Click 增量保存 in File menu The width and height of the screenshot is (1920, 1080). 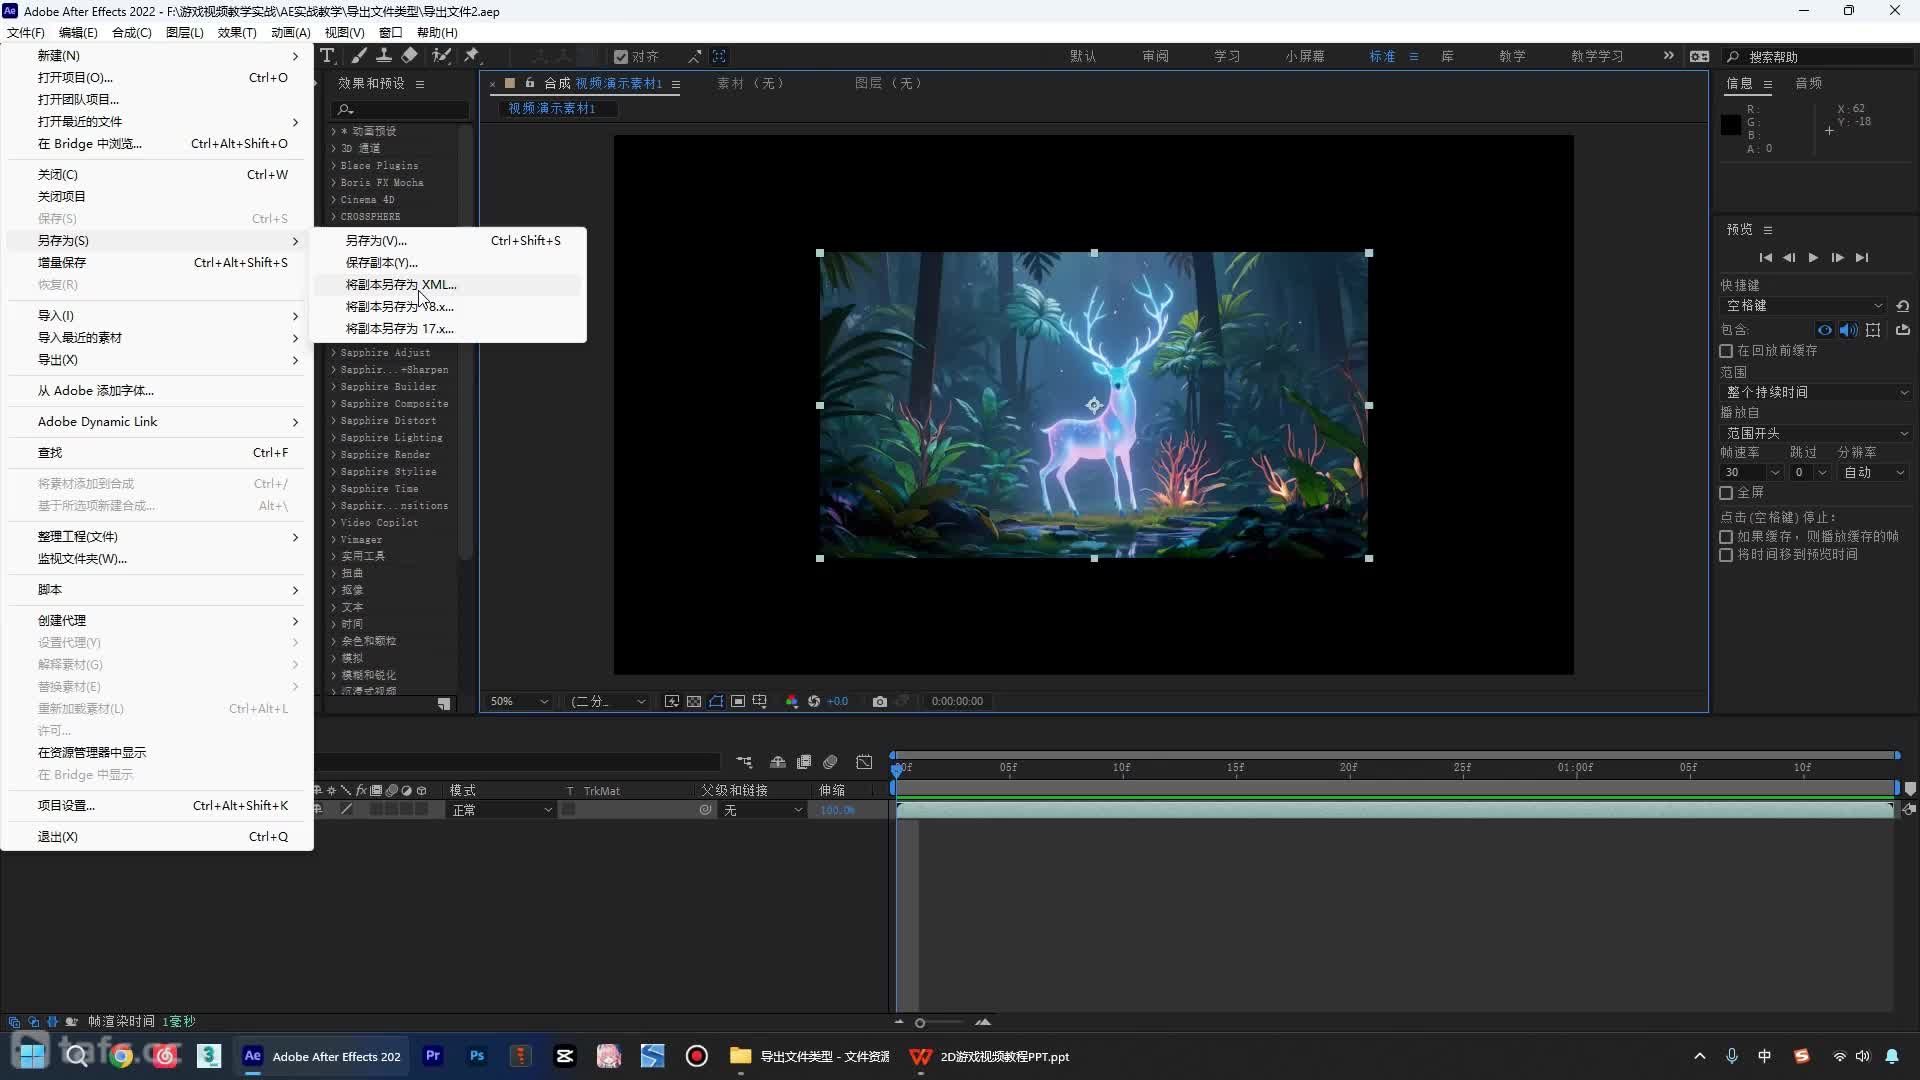(x=157, y=263)
